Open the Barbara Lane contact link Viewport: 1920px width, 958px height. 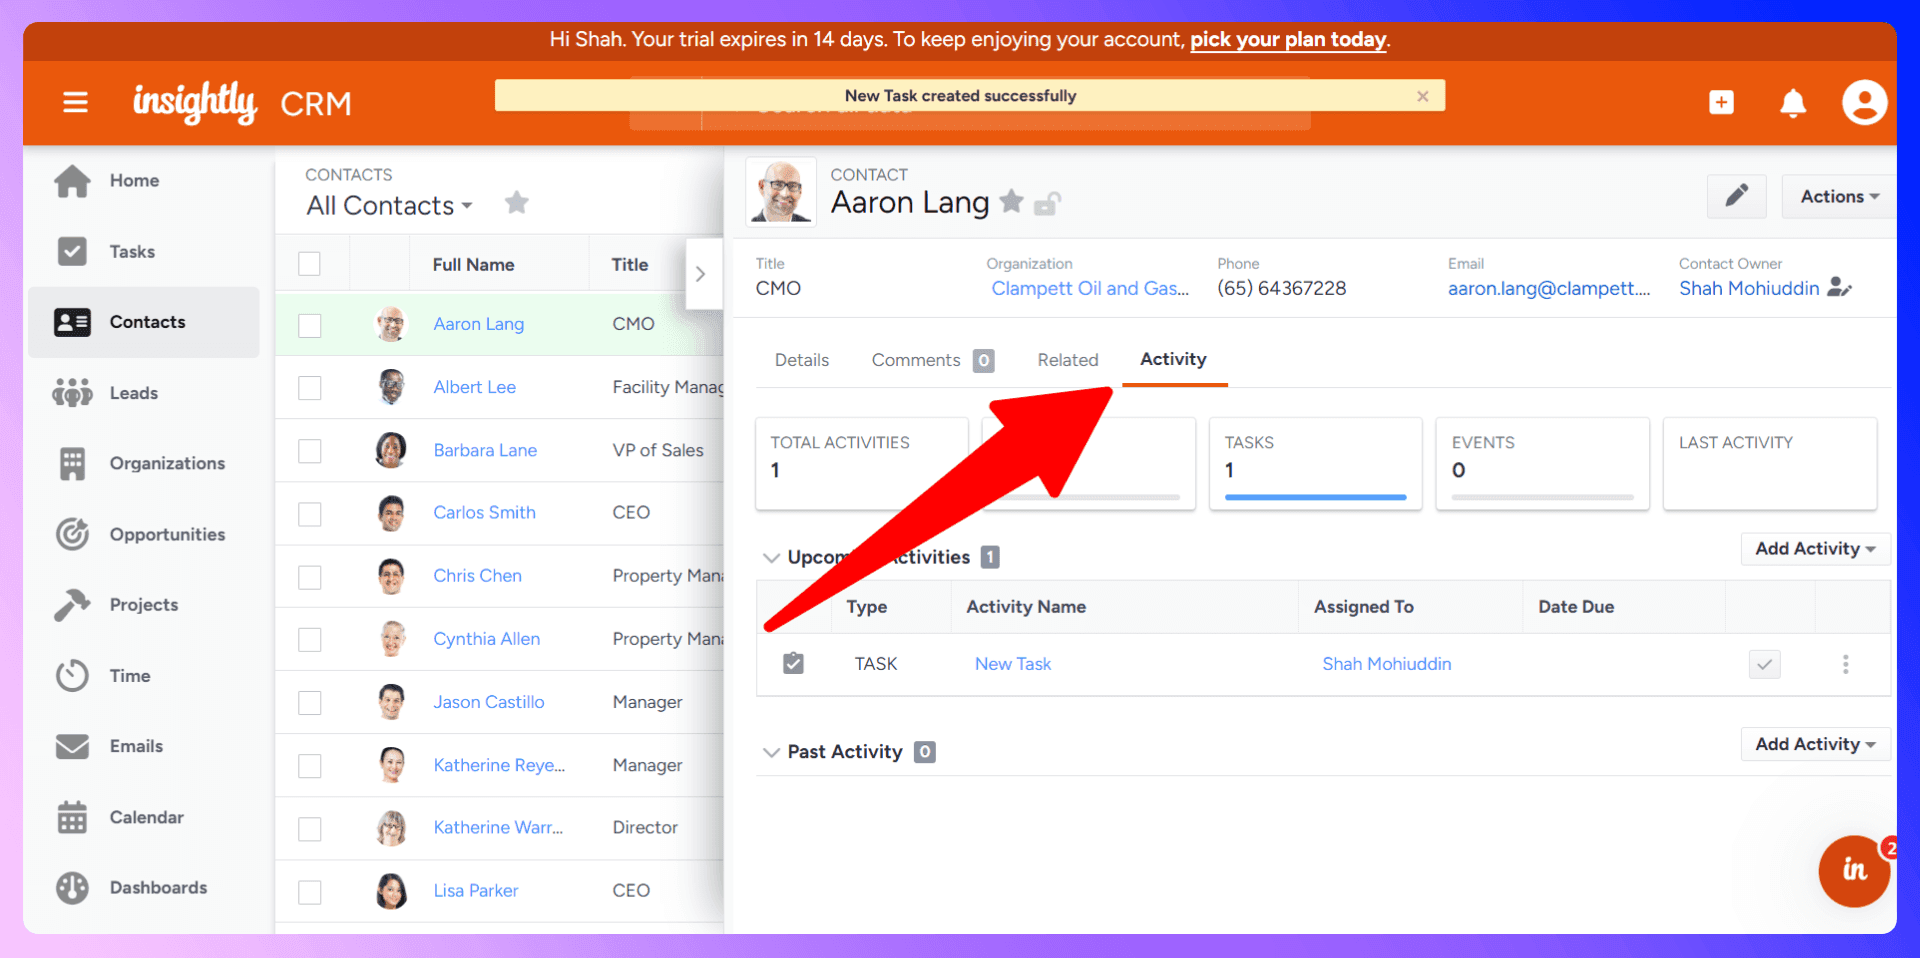pos(485,450)
